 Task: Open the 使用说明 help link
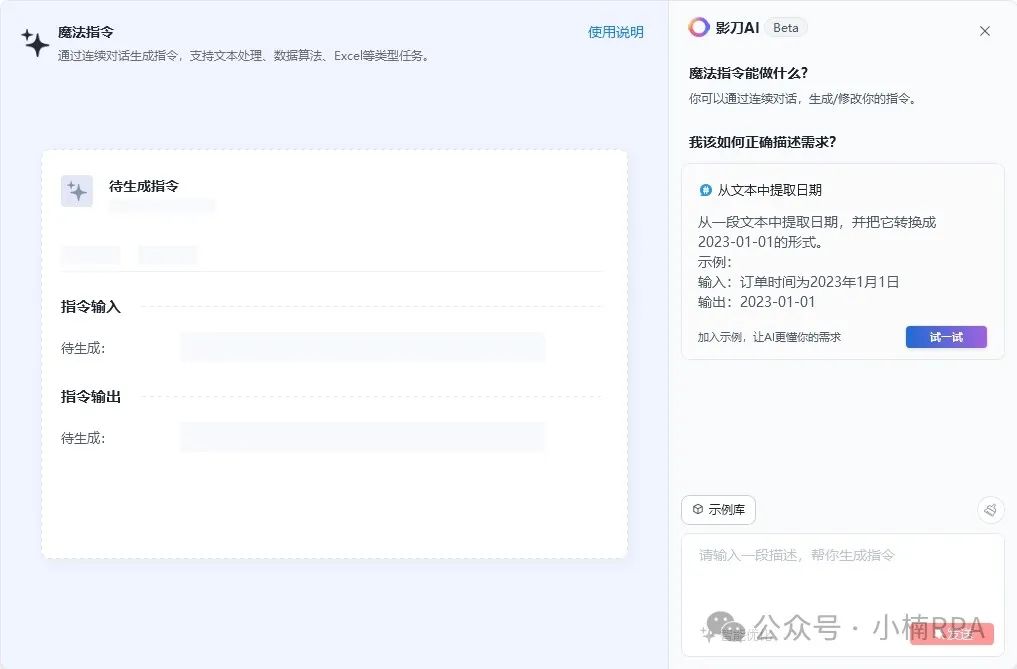[x=614, y=31]
